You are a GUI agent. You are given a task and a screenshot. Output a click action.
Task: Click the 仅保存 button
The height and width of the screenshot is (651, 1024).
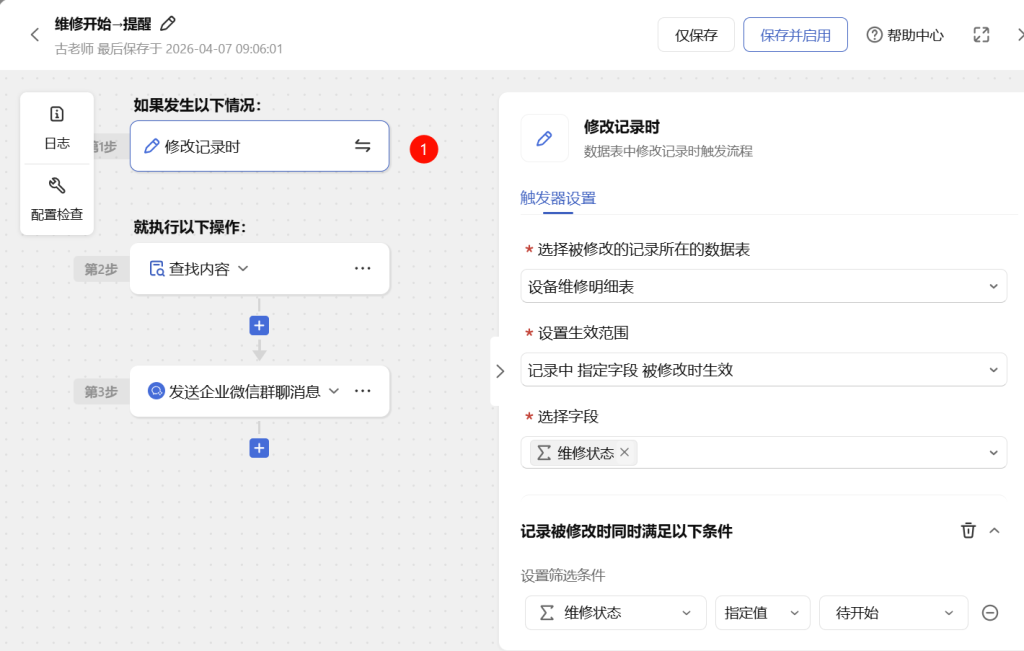click(696, 35)
